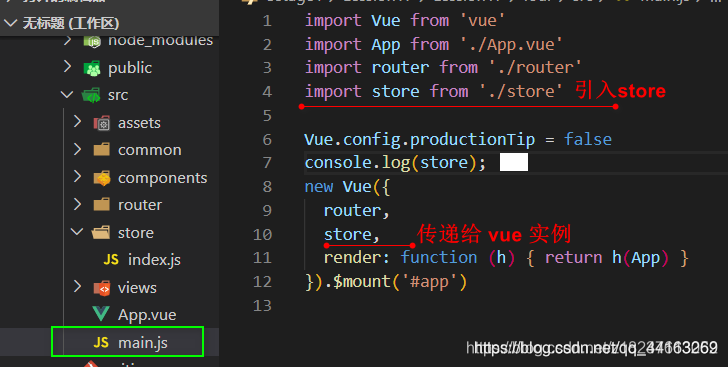Click 'store,' on line 10
Screen dimensions: 728x367
point(352,234)
